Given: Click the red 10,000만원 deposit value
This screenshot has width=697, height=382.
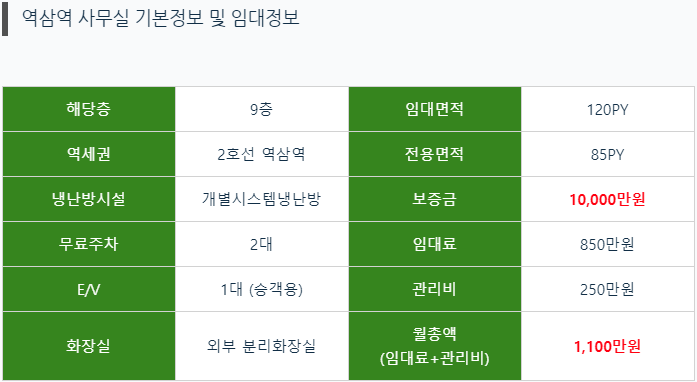Looking at the screenshot, I should coord(607,200).
